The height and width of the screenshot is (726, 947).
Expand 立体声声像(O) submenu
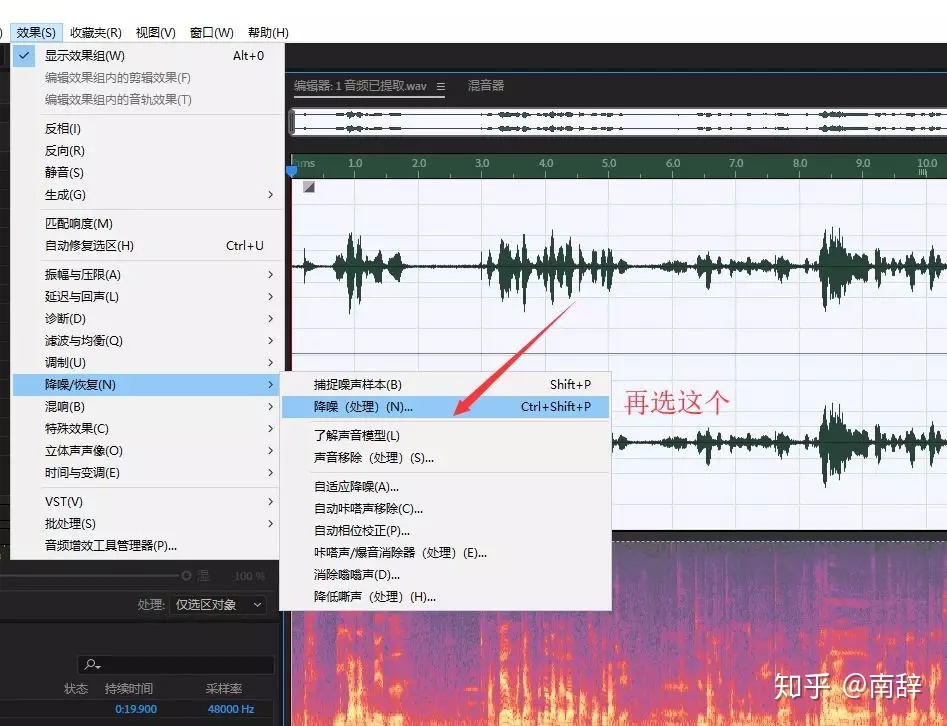coord(146,451)
